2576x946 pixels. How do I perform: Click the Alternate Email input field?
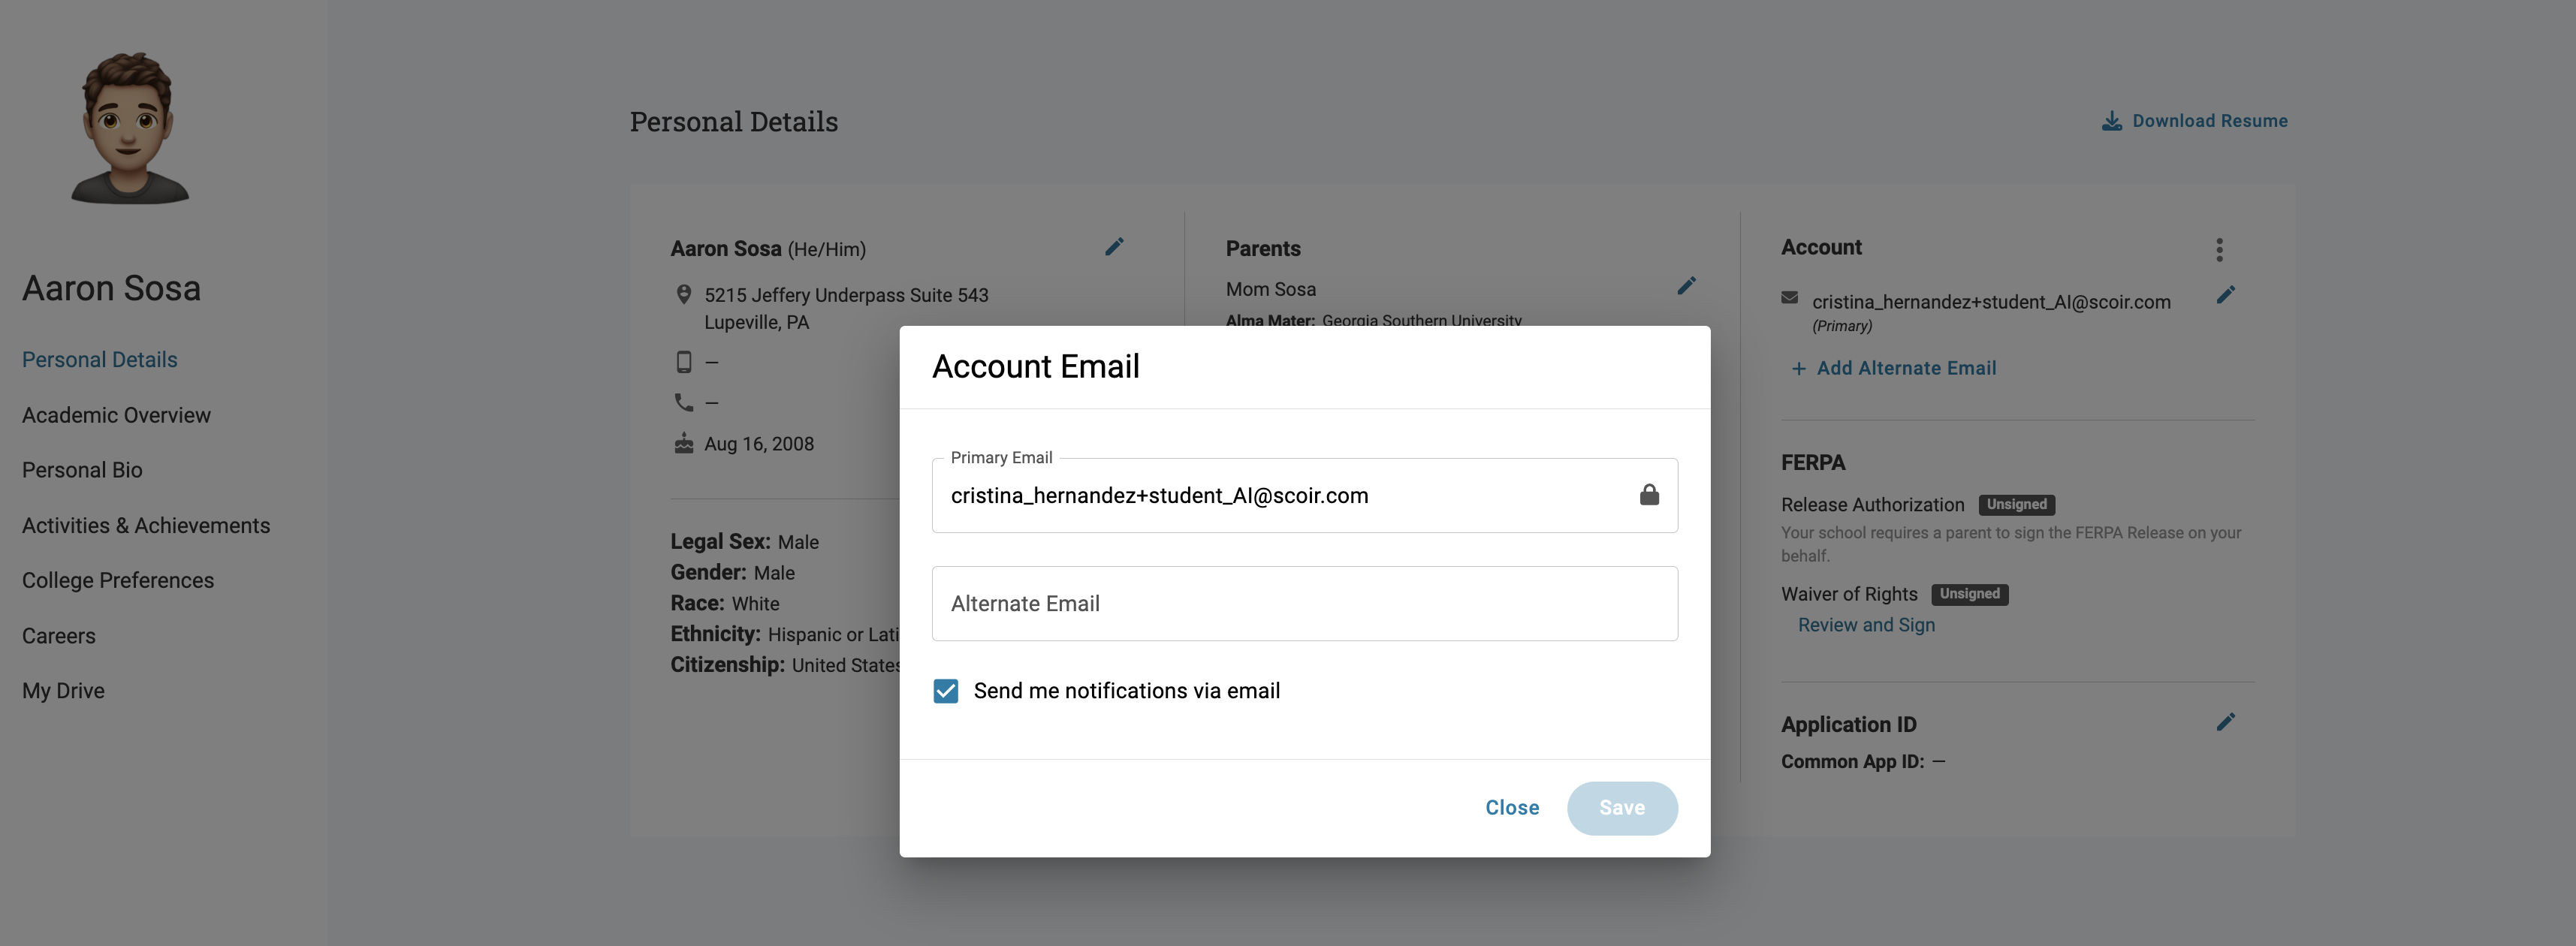1304,604
